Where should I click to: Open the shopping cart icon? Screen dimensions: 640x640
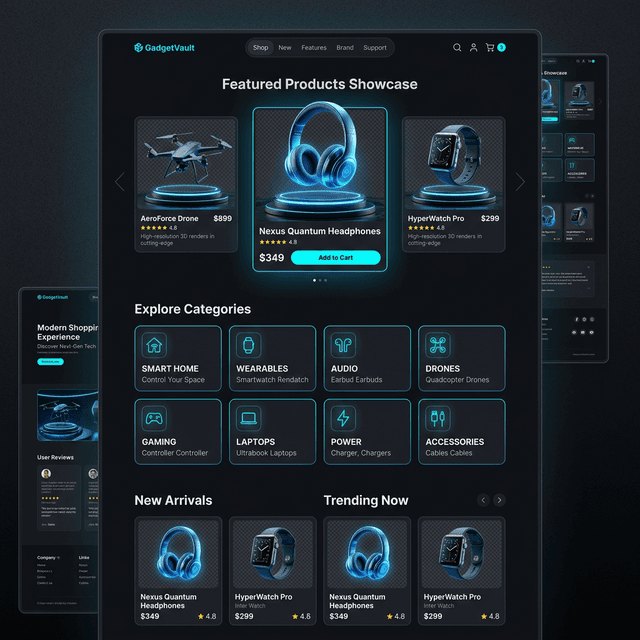pyautogui.click(x=489, y=48)
